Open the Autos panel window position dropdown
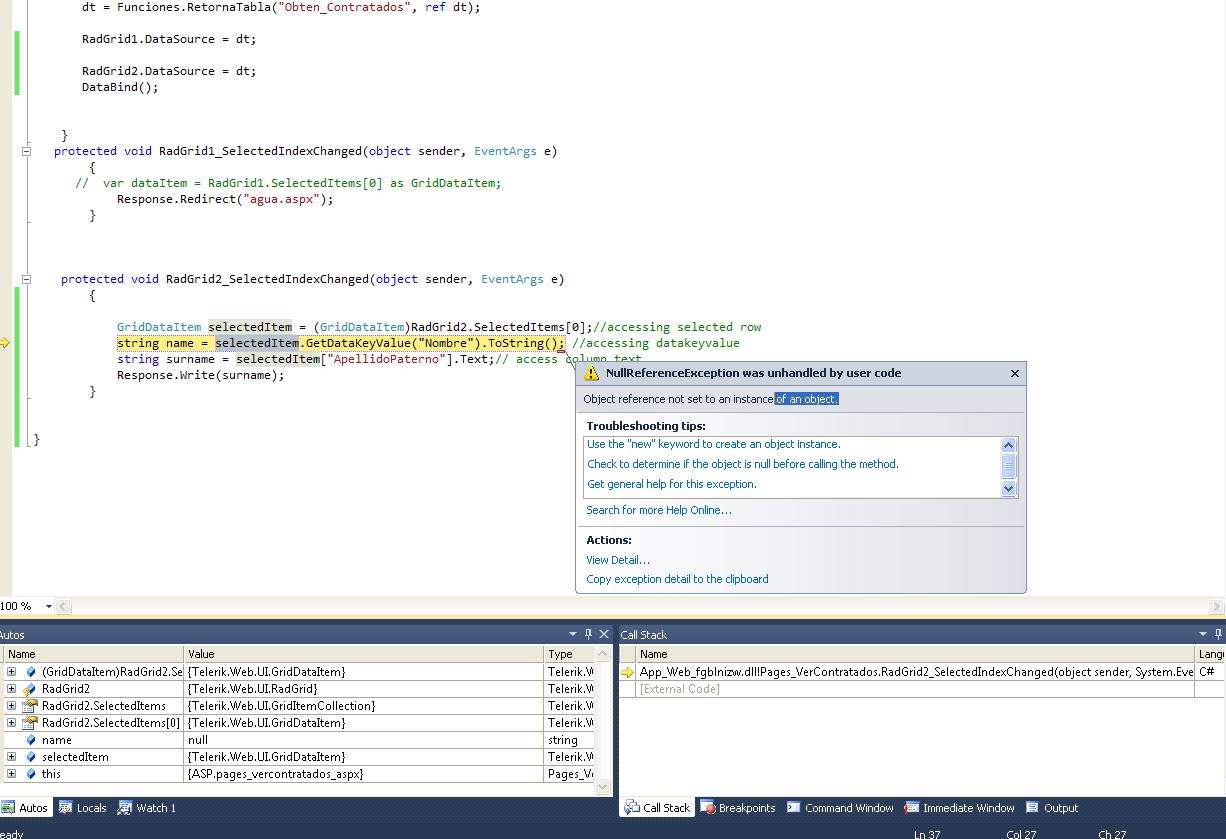This screenshot has width=1226, height=839. pos(573,634)
